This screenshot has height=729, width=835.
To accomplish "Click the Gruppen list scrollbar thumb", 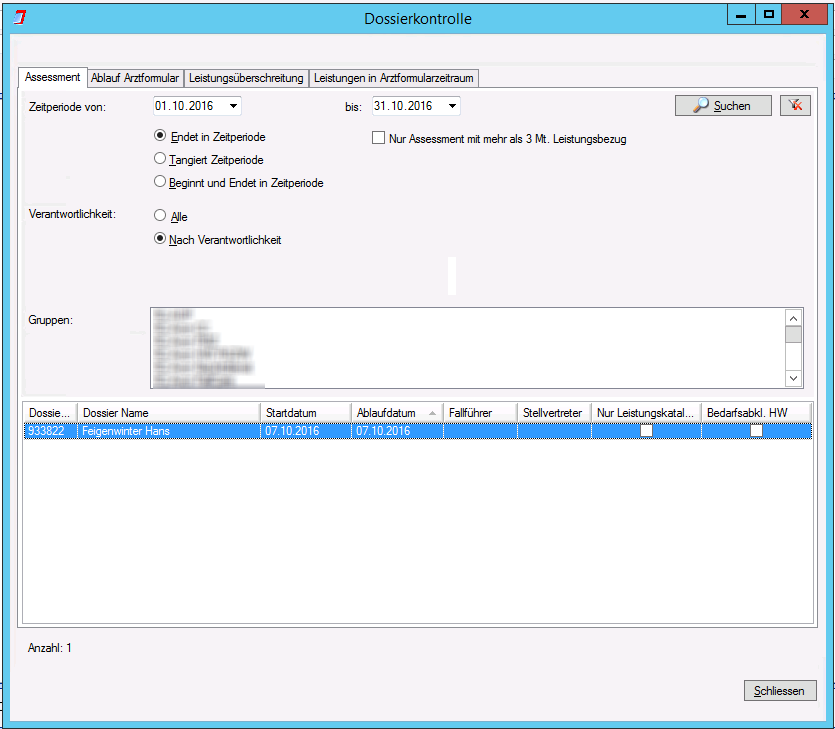I will coord(793,334).
